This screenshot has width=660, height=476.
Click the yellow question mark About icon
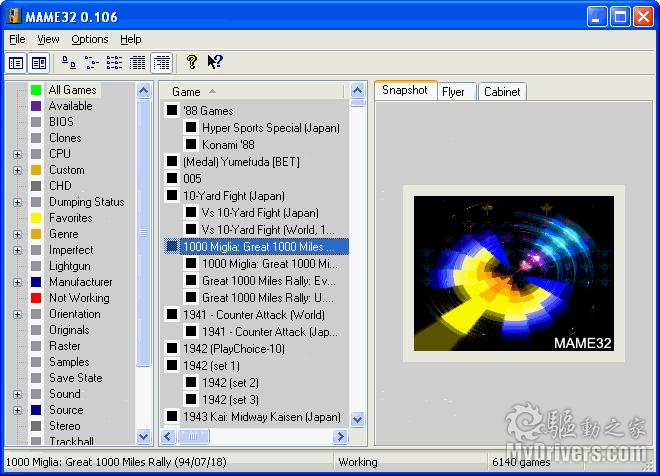pyautogui.click(x=192, y=62)
